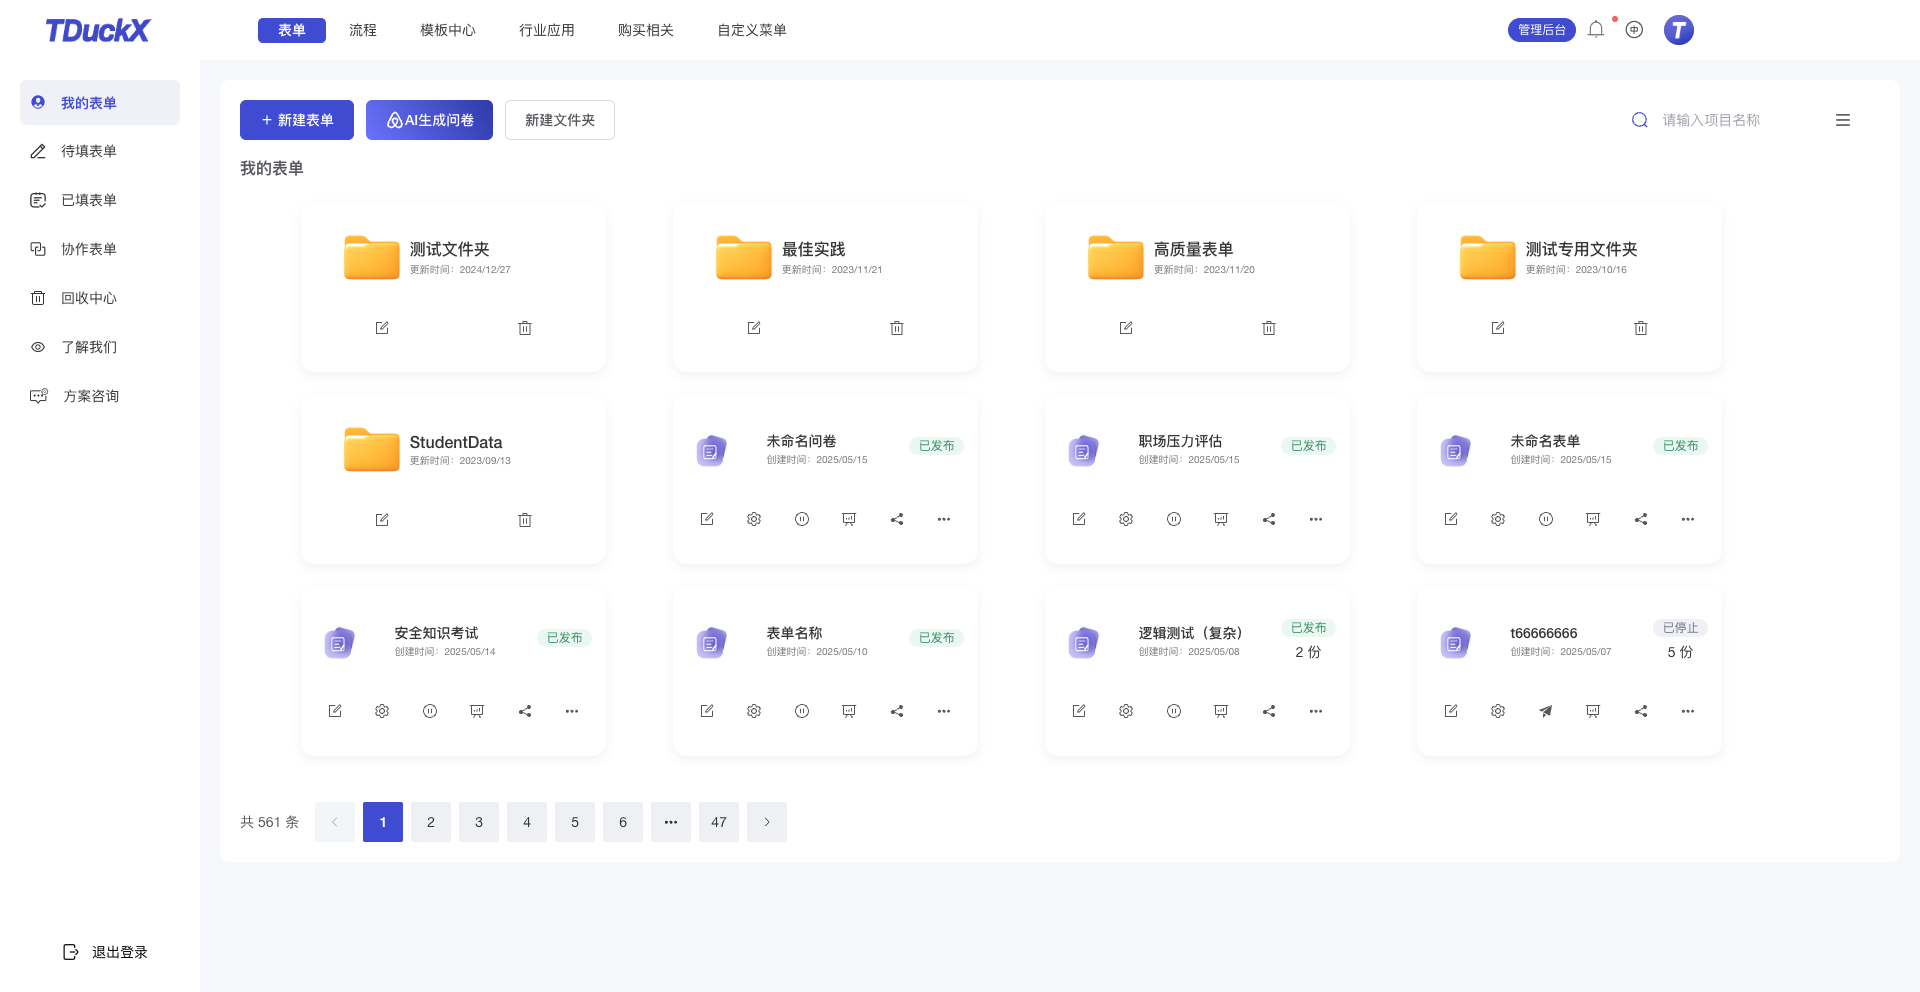Click the user avatar icon at top right

click(1678, 30)
